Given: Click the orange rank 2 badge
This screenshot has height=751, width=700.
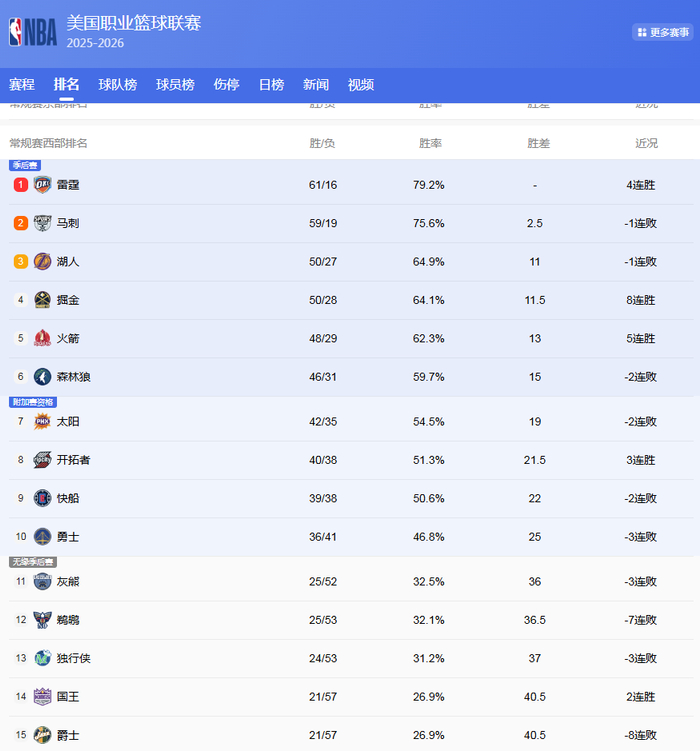Looking at the screenshot, I should point(21,223).
